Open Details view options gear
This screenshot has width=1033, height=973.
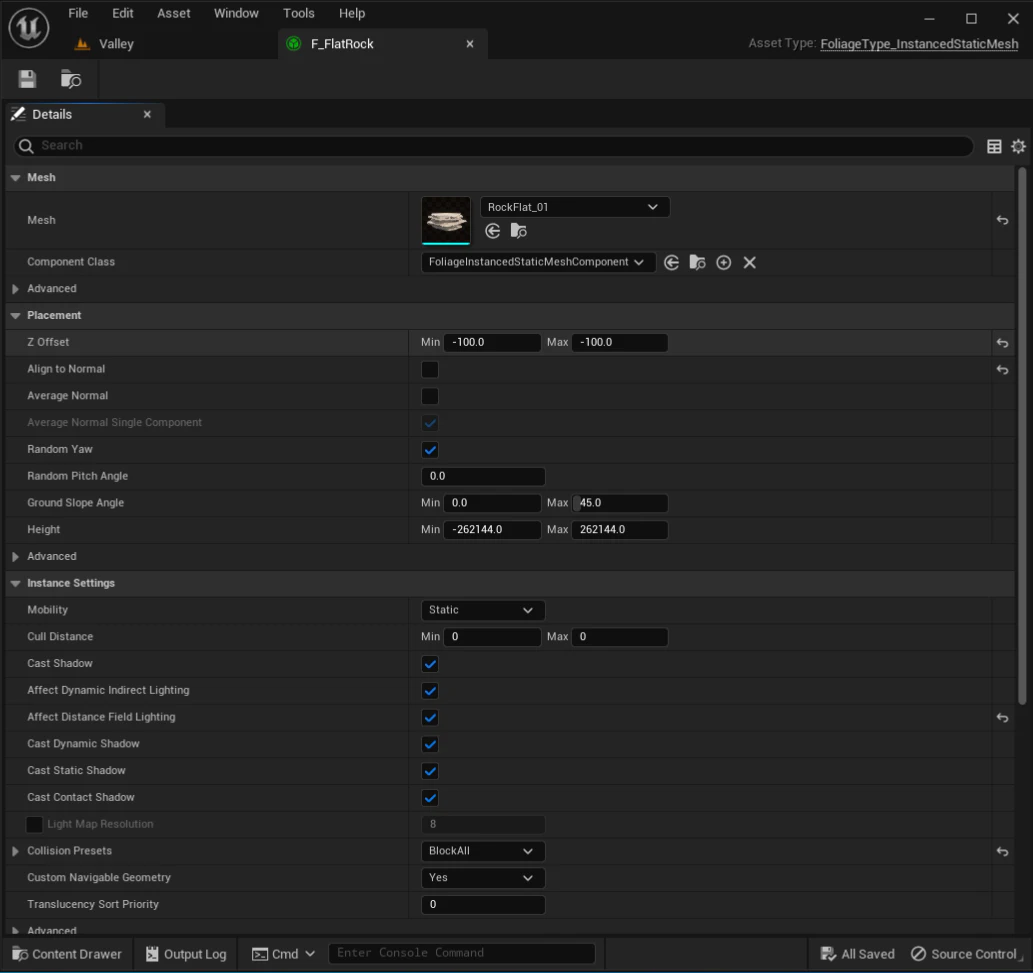click(1019, 146)
